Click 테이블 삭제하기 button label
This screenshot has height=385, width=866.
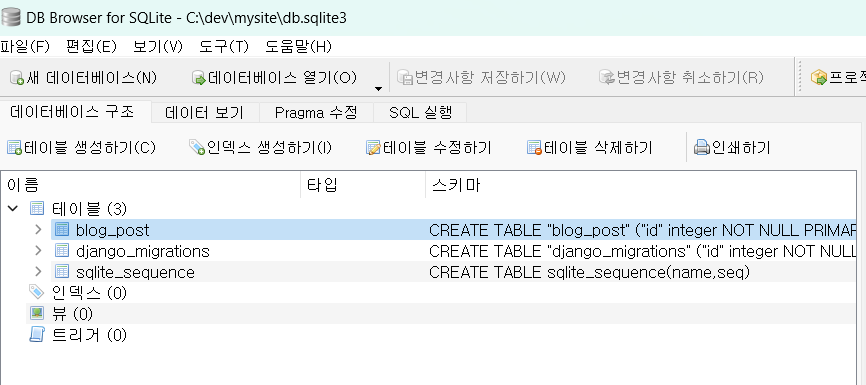(598, 147)
